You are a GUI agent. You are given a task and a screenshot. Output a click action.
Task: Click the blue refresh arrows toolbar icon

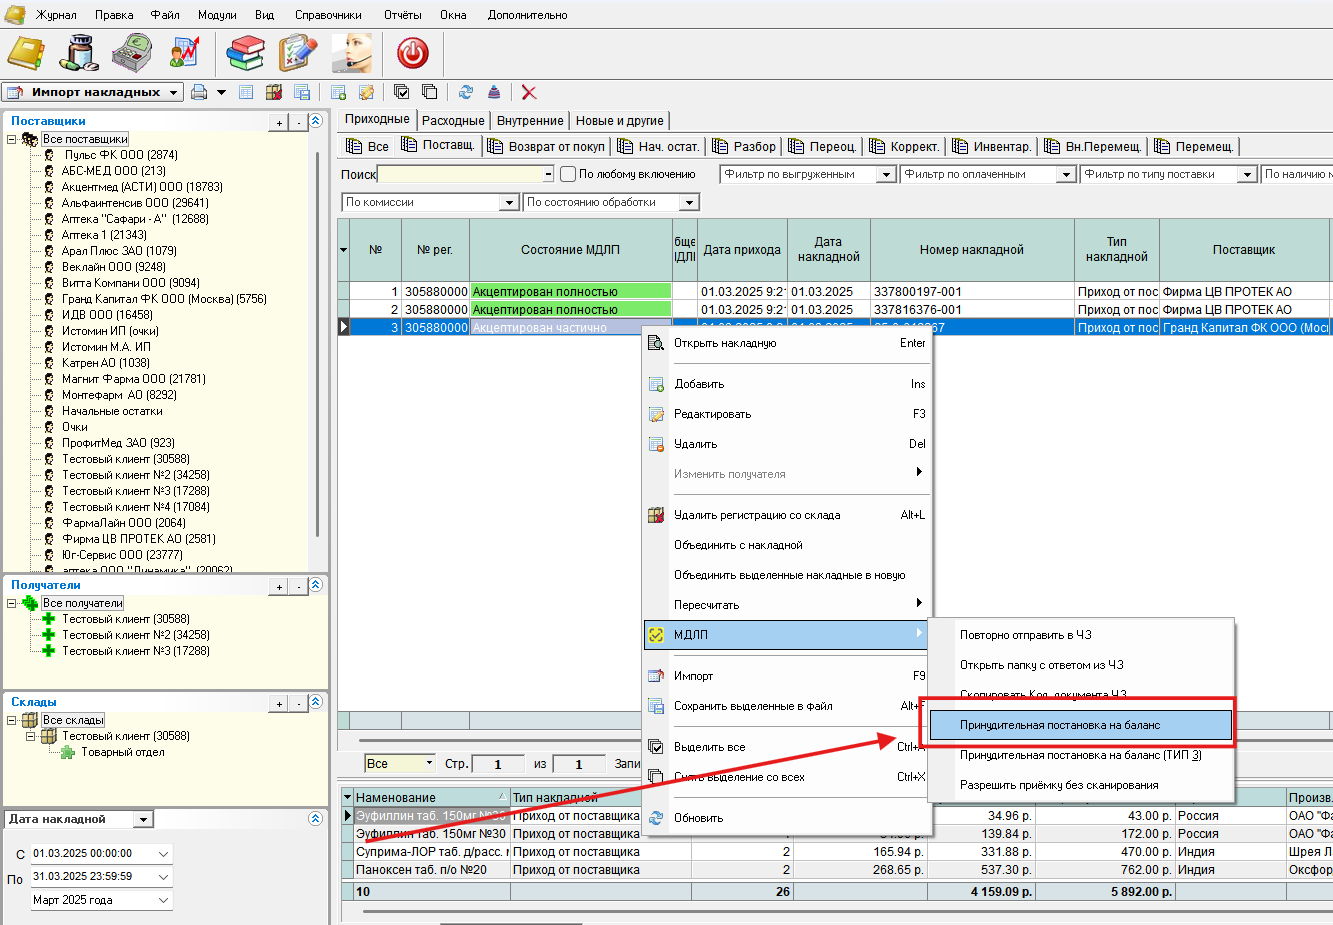[465, 92]
